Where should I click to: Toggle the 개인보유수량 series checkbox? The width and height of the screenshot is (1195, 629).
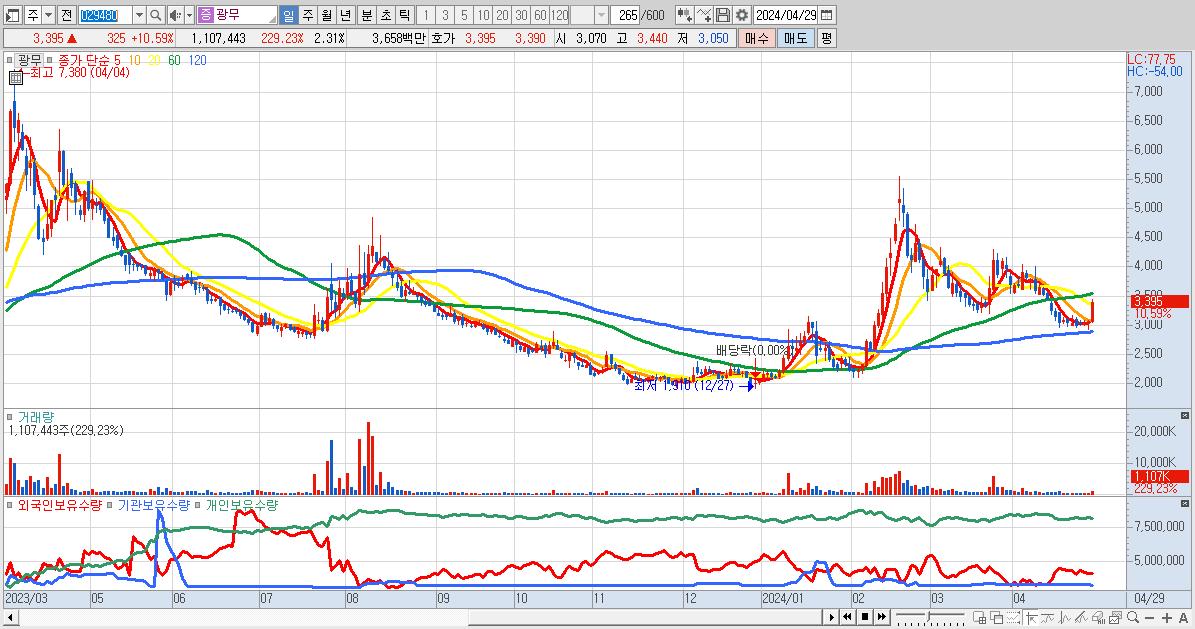tap(198, 505)
